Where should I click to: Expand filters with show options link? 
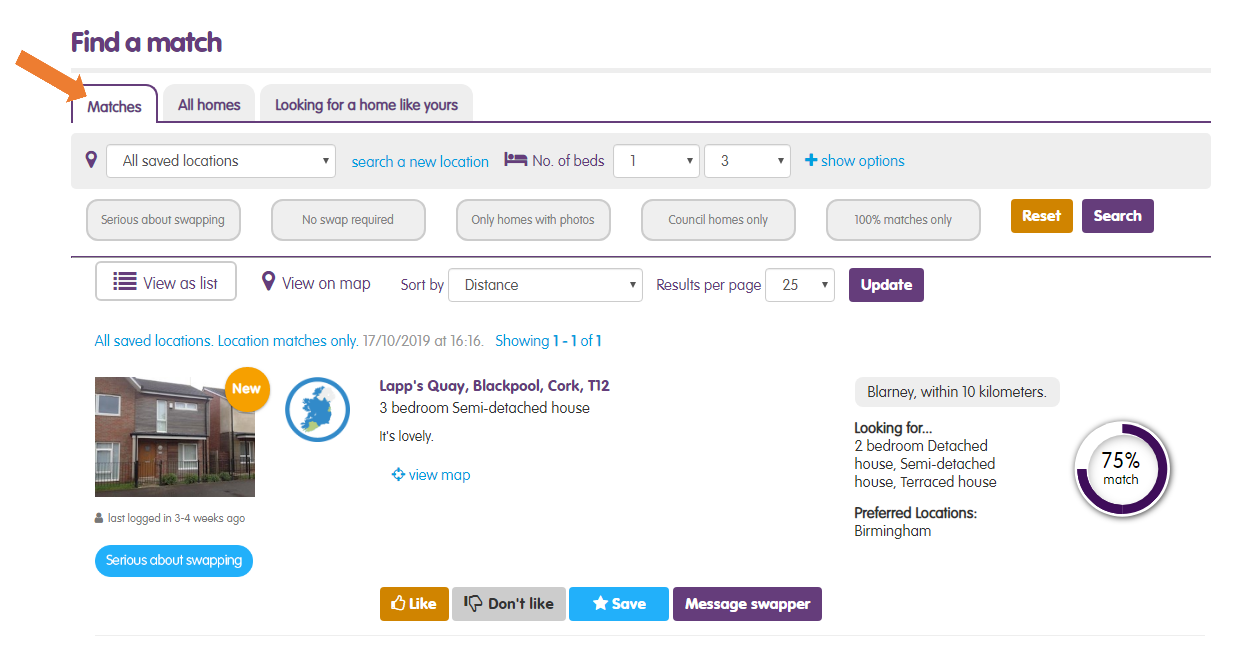pyautogui.click(x=855, y=161)
